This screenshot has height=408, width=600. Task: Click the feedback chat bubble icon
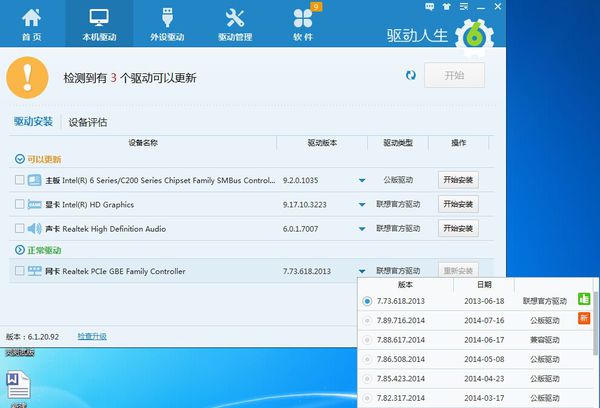pyautogui.click(x=429, y=7)
